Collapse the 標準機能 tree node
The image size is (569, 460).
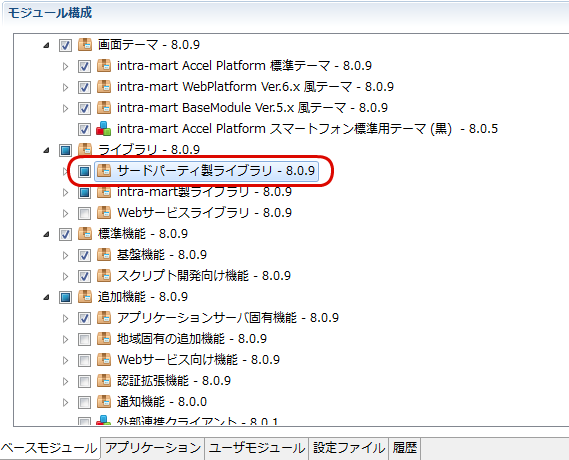click(46, 235)
